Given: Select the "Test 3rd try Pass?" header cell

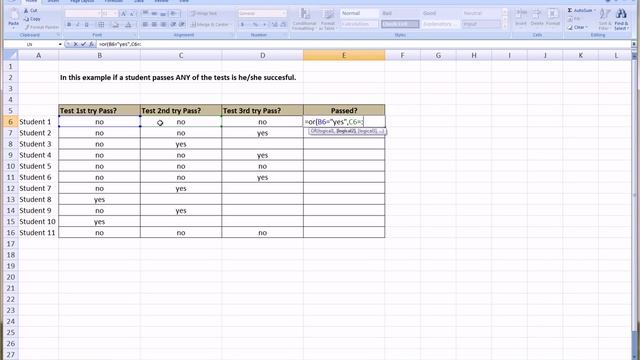Looking at the screenshot, I should 262,111.
